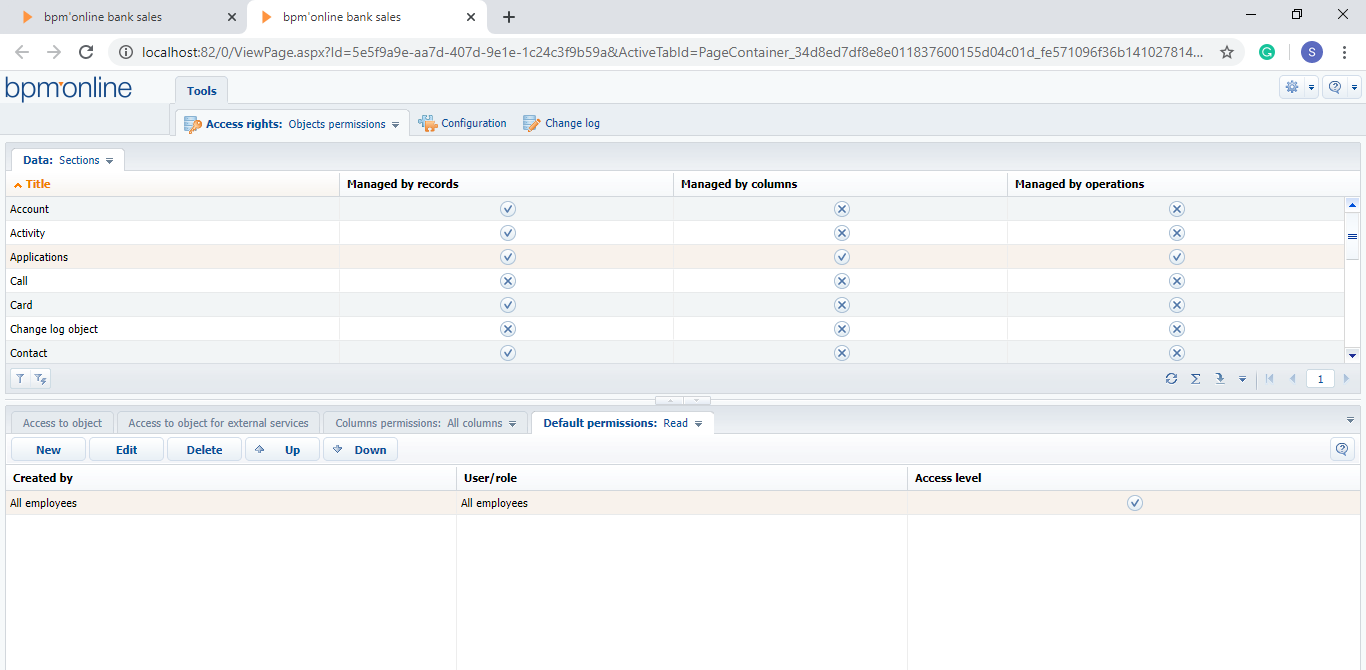The image size is (1366, 670).
Task: Click the New button
Action: pyautogui.click(x=48, y=450)
